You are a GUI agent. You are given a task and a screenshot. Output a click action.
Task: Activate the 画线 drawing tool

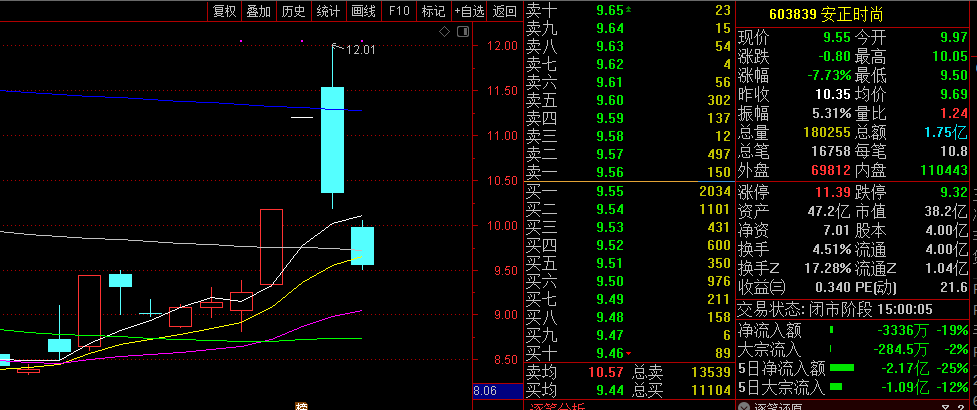(x=363, y=11)
